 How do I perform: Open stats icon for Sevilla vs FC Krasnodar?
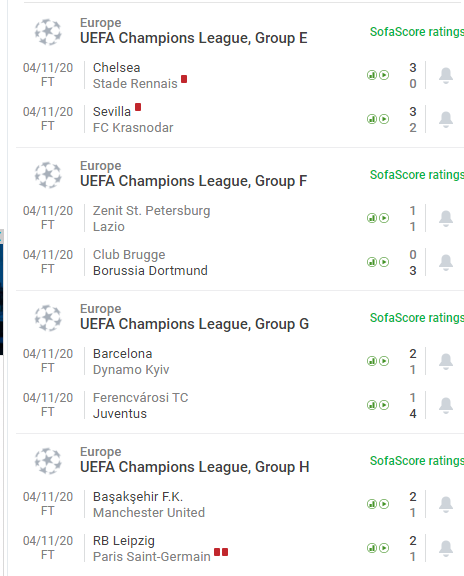tap(372, 119)
